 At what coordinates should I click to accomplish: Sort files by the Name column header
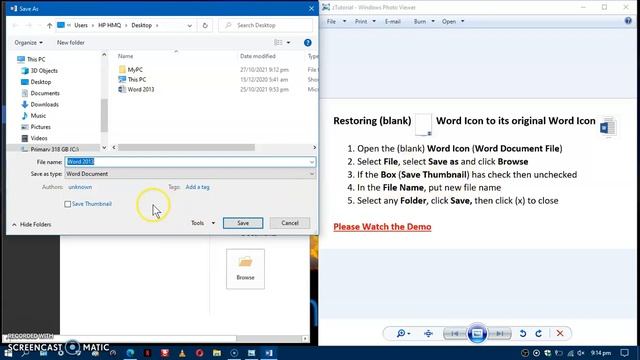pyautogui.click(x=125, y=56)
